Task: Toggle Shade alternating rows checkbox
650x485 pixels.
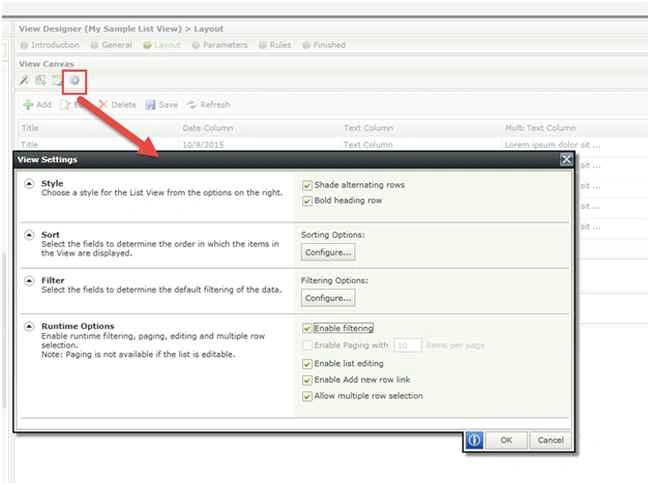Action: point(307,185)
